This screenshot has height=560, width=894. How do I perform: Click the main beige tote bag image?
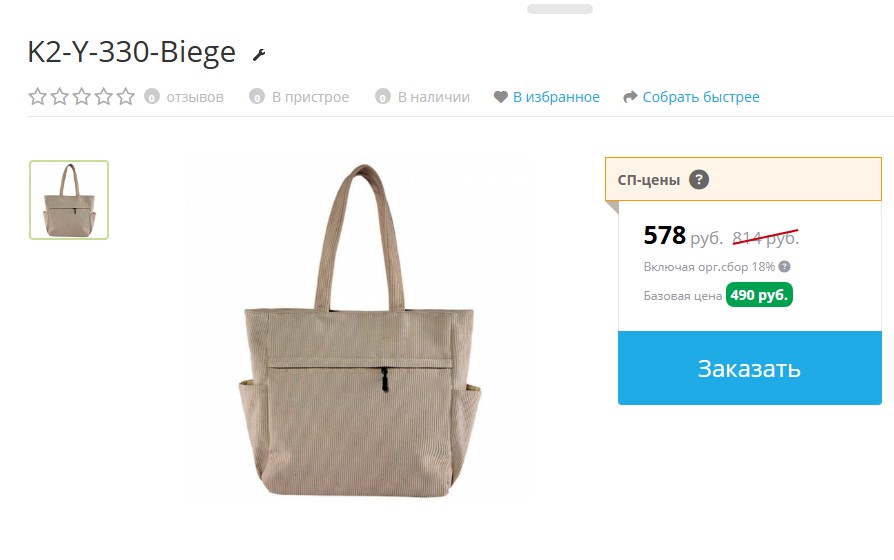tap(359, 330)
